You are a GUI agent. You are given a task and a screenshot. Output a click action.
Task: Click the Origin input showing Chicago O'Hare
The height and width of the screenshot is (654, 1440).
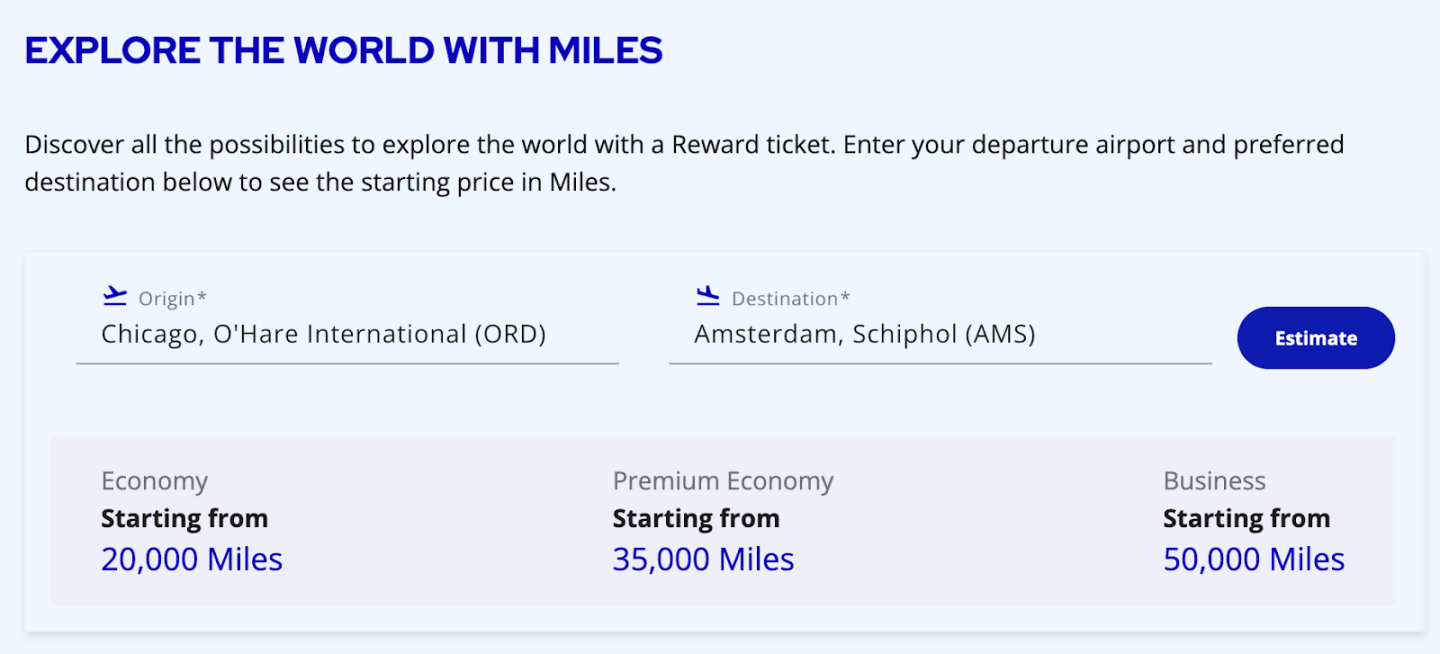323,334
